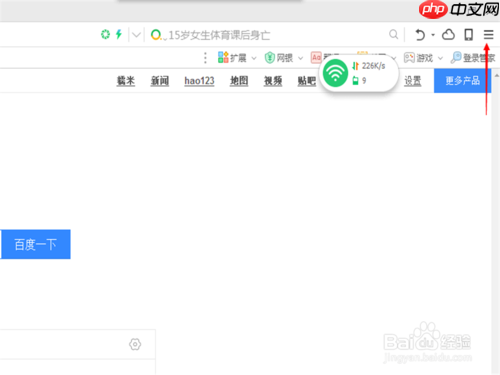Screen dimensions: 500x375
Task: Click the green lightning speed mode icon
Action: pyautogui.click(x=119, y=34)
